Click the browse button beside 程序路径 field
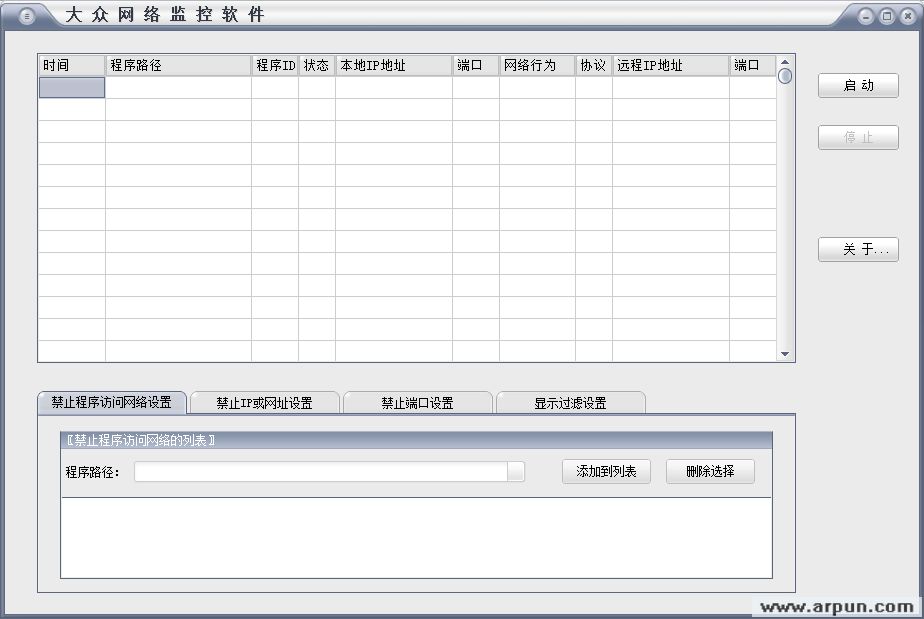This screenshot has height=619, width=924. [x=516, y=472]
